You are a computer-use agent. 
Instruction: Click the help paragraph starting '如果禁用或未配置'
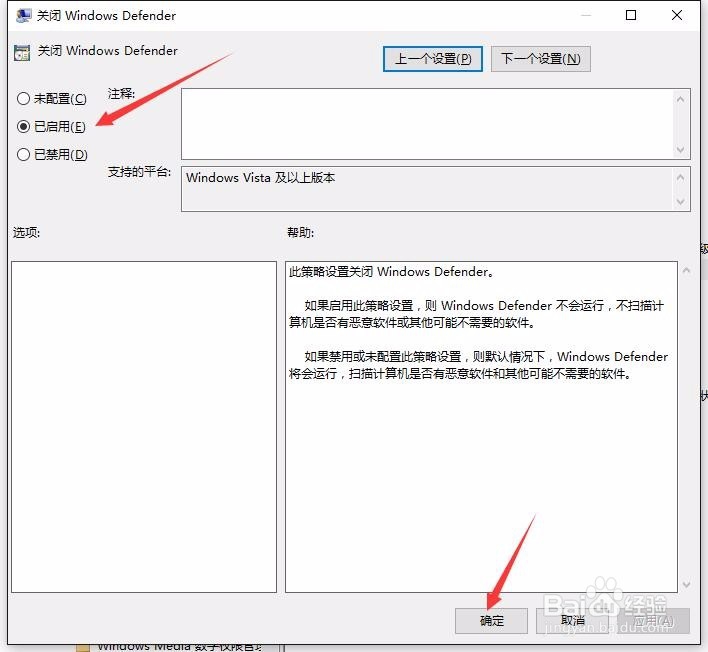[x=479, y=365]
